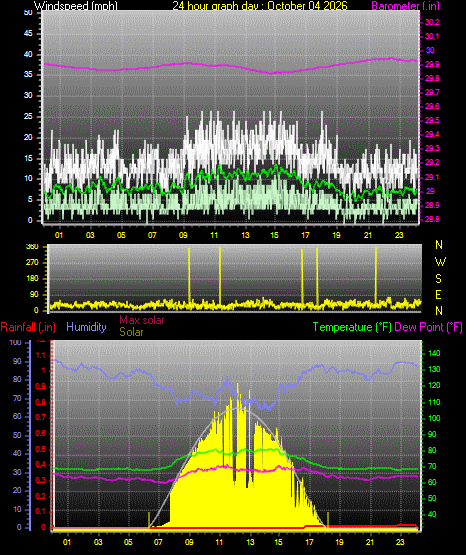This screenshot has height=555, width=466.
Task: Click the '130' temperature axis value
Action: pyautogui.click(x=434, y=370)
